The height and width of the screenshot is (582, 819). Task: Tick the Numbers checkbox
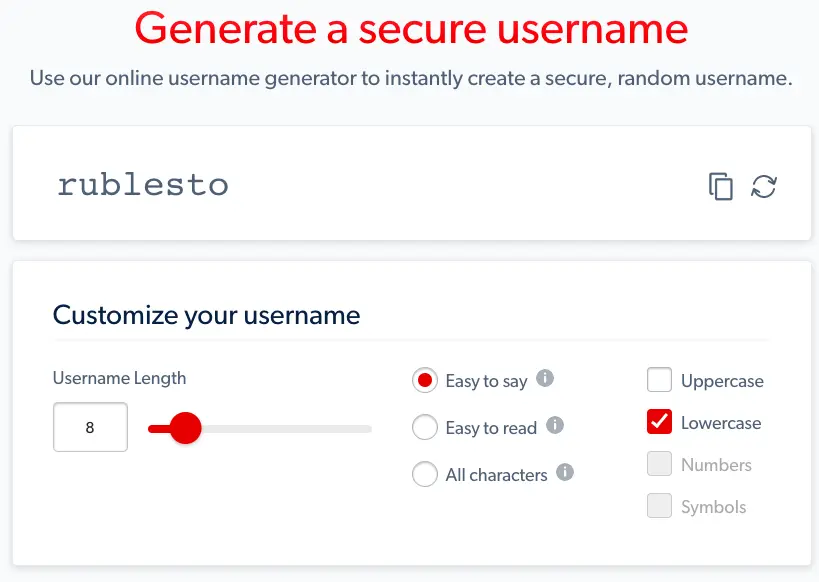(659, 464)
